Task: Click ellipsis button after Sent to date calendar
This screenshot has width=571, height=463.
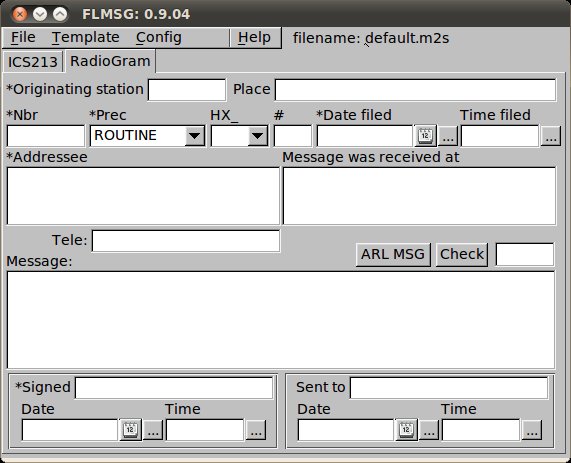Action: tap(429, 430)
